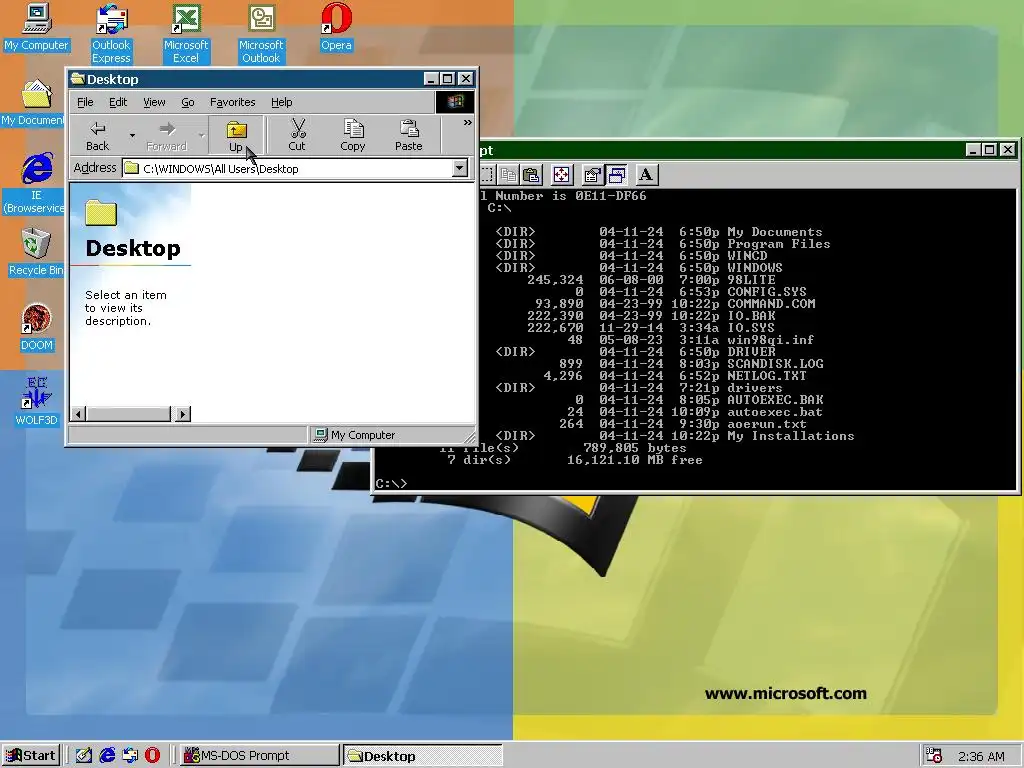Open the Back button history dropdown arrow
The width and height of the screenshot is (1024, 768).
(132, 136)
